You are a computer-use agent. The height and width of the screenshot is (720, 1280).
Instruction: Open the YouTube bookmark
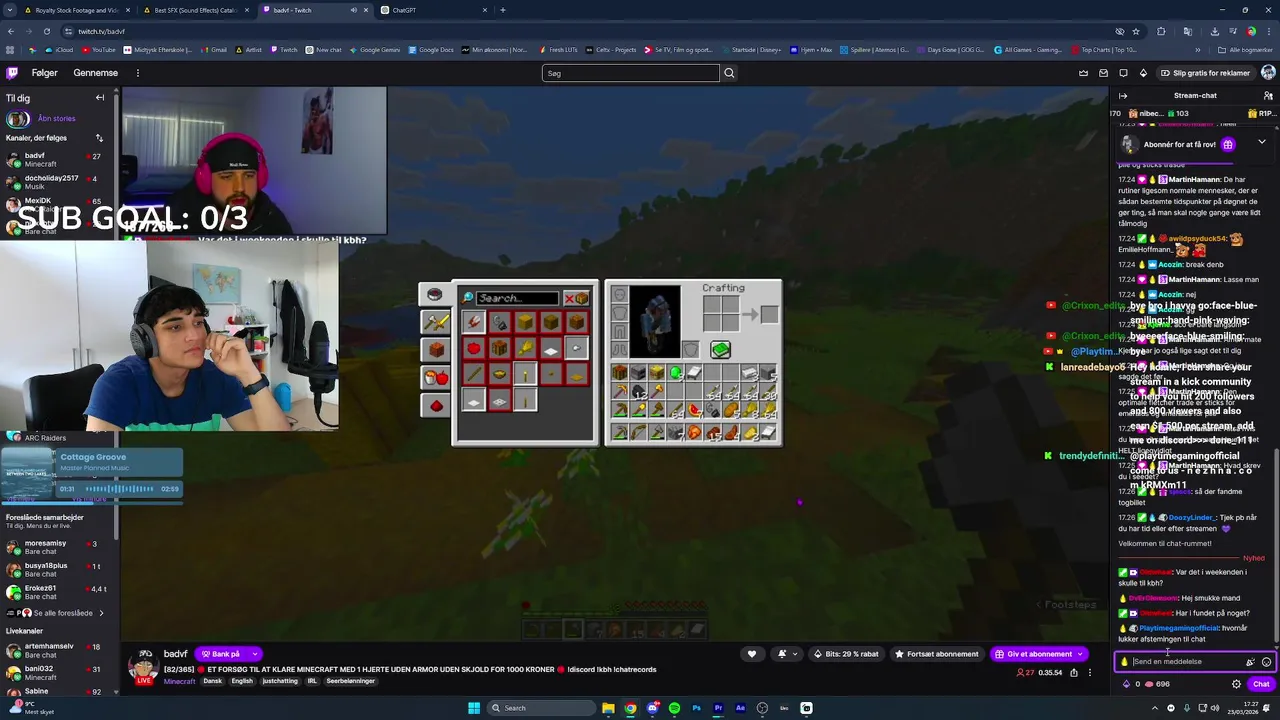point(98,50)
